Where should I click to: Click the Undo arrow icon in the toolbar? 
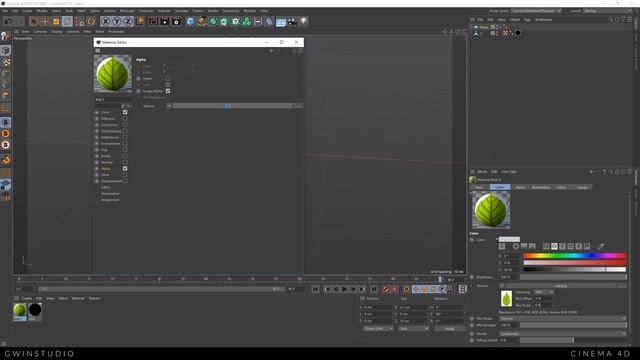click(8, 21)
